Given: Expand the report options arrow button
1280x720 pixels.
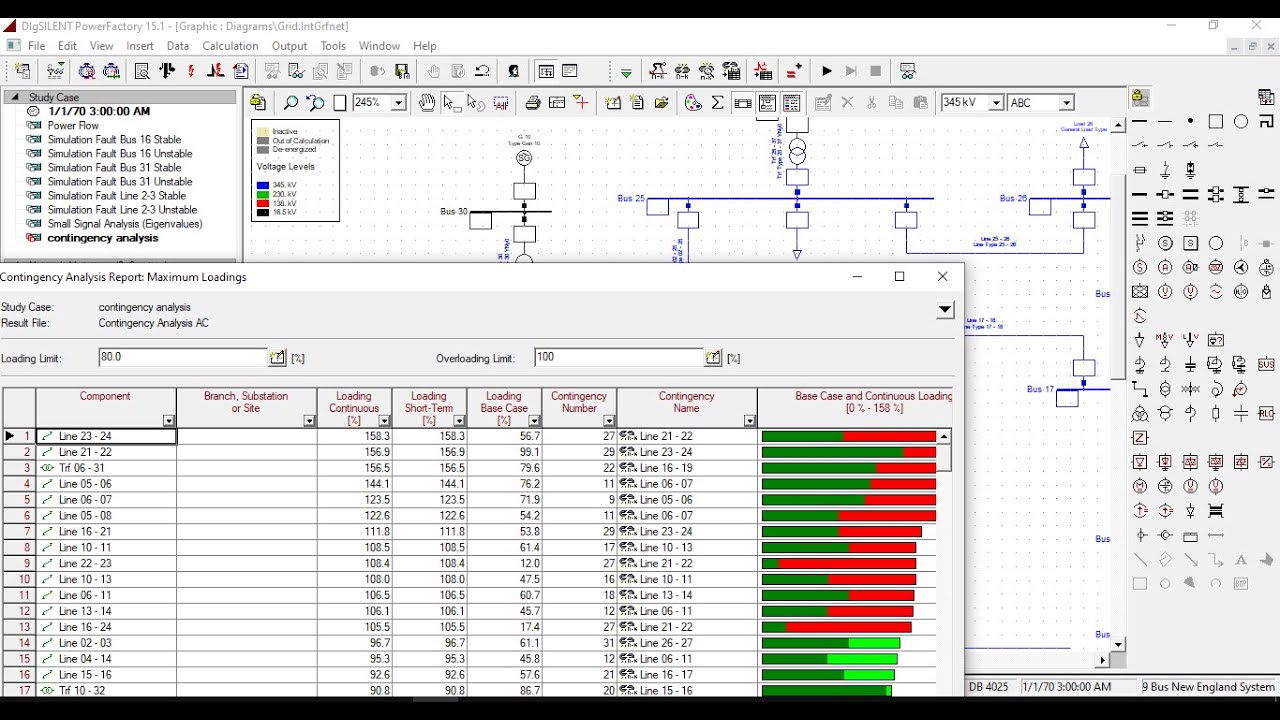Looking at the screenshot, I should [x=945, y=310].
